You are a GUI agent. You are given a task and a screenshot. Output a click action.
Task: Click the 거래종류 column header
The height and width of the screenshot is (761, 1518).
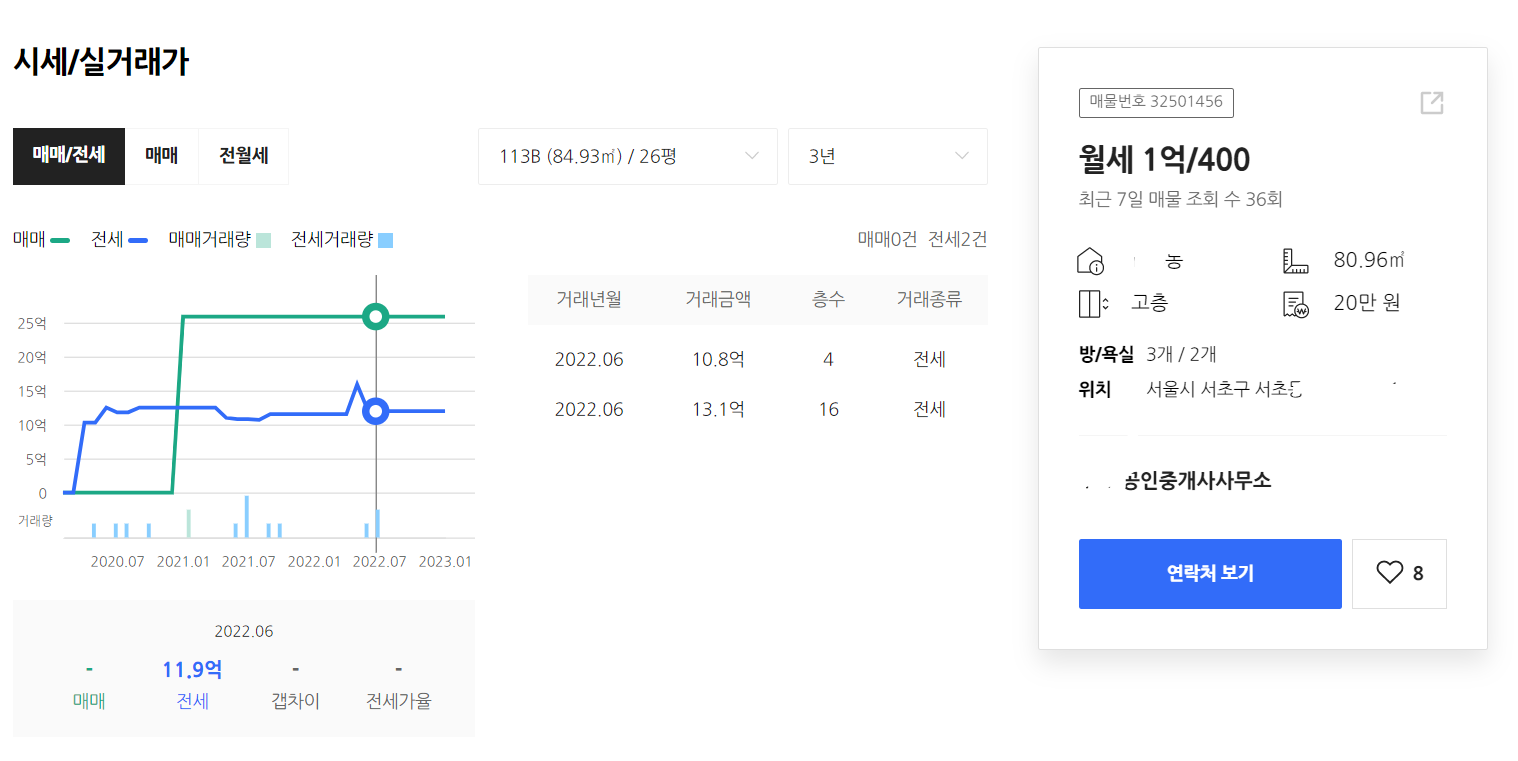click(x=929, y=299)
